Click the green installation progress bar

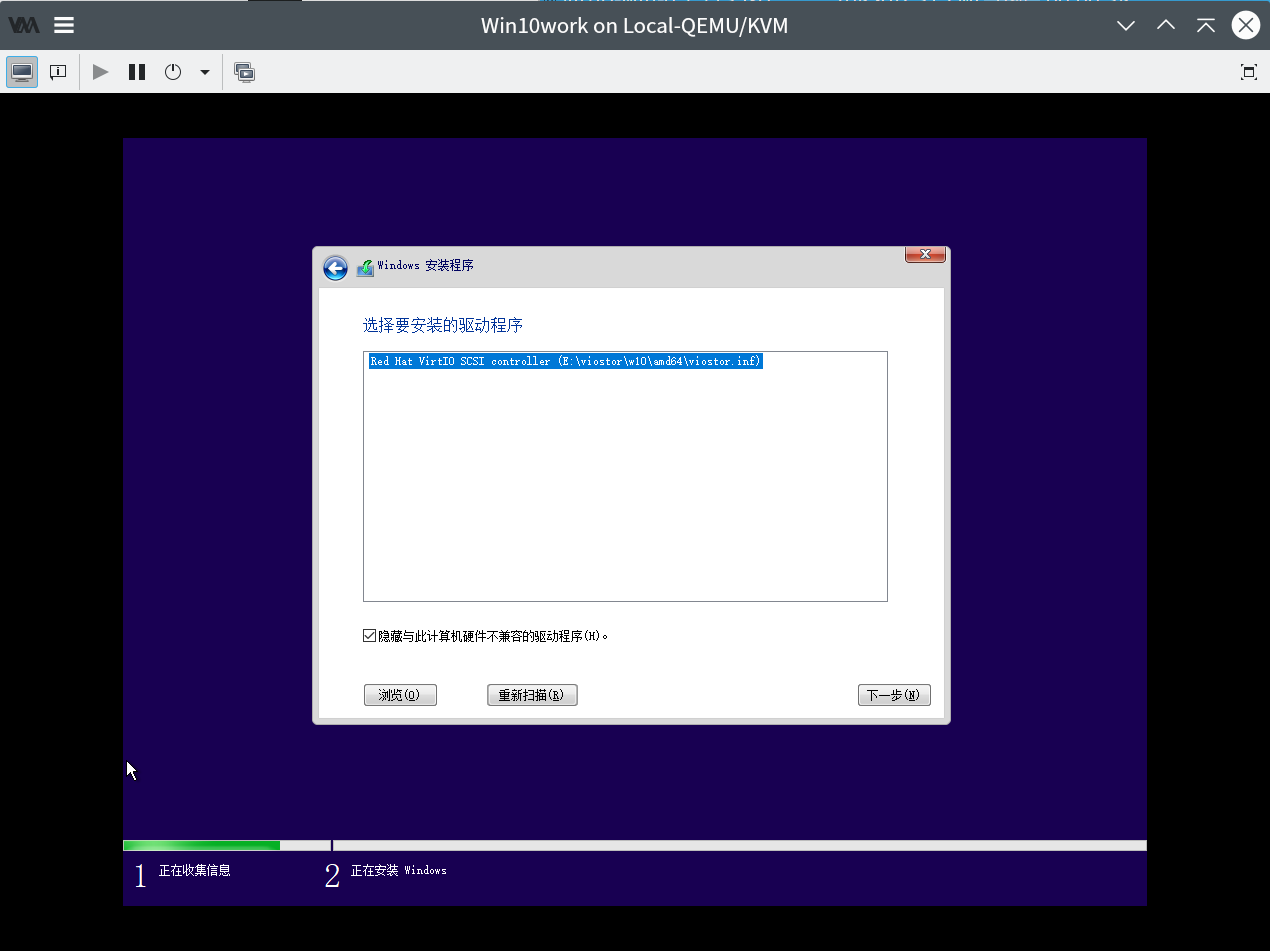[x=201, y=845]
